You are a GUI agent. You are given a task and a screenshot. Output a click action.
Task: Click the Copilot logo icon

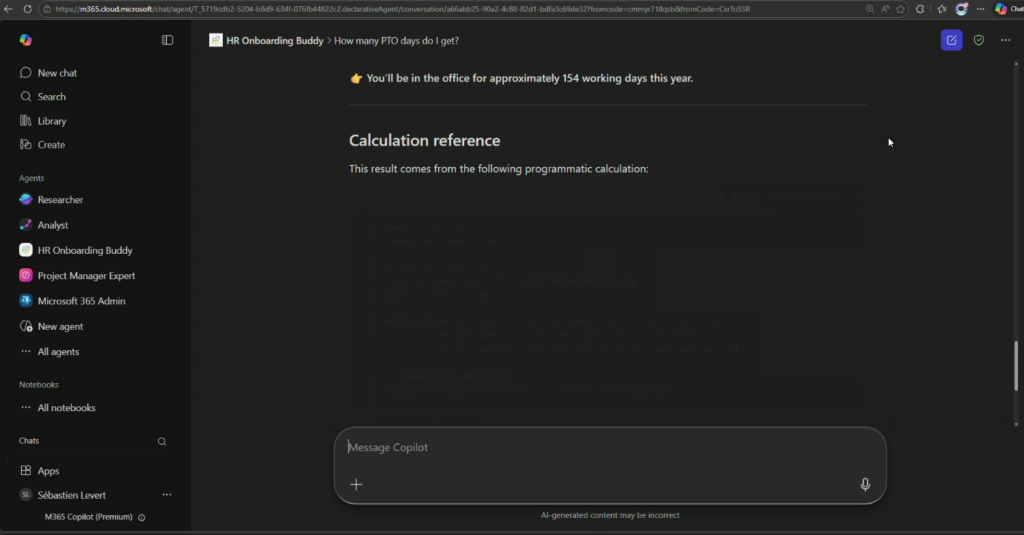[25, 40]
